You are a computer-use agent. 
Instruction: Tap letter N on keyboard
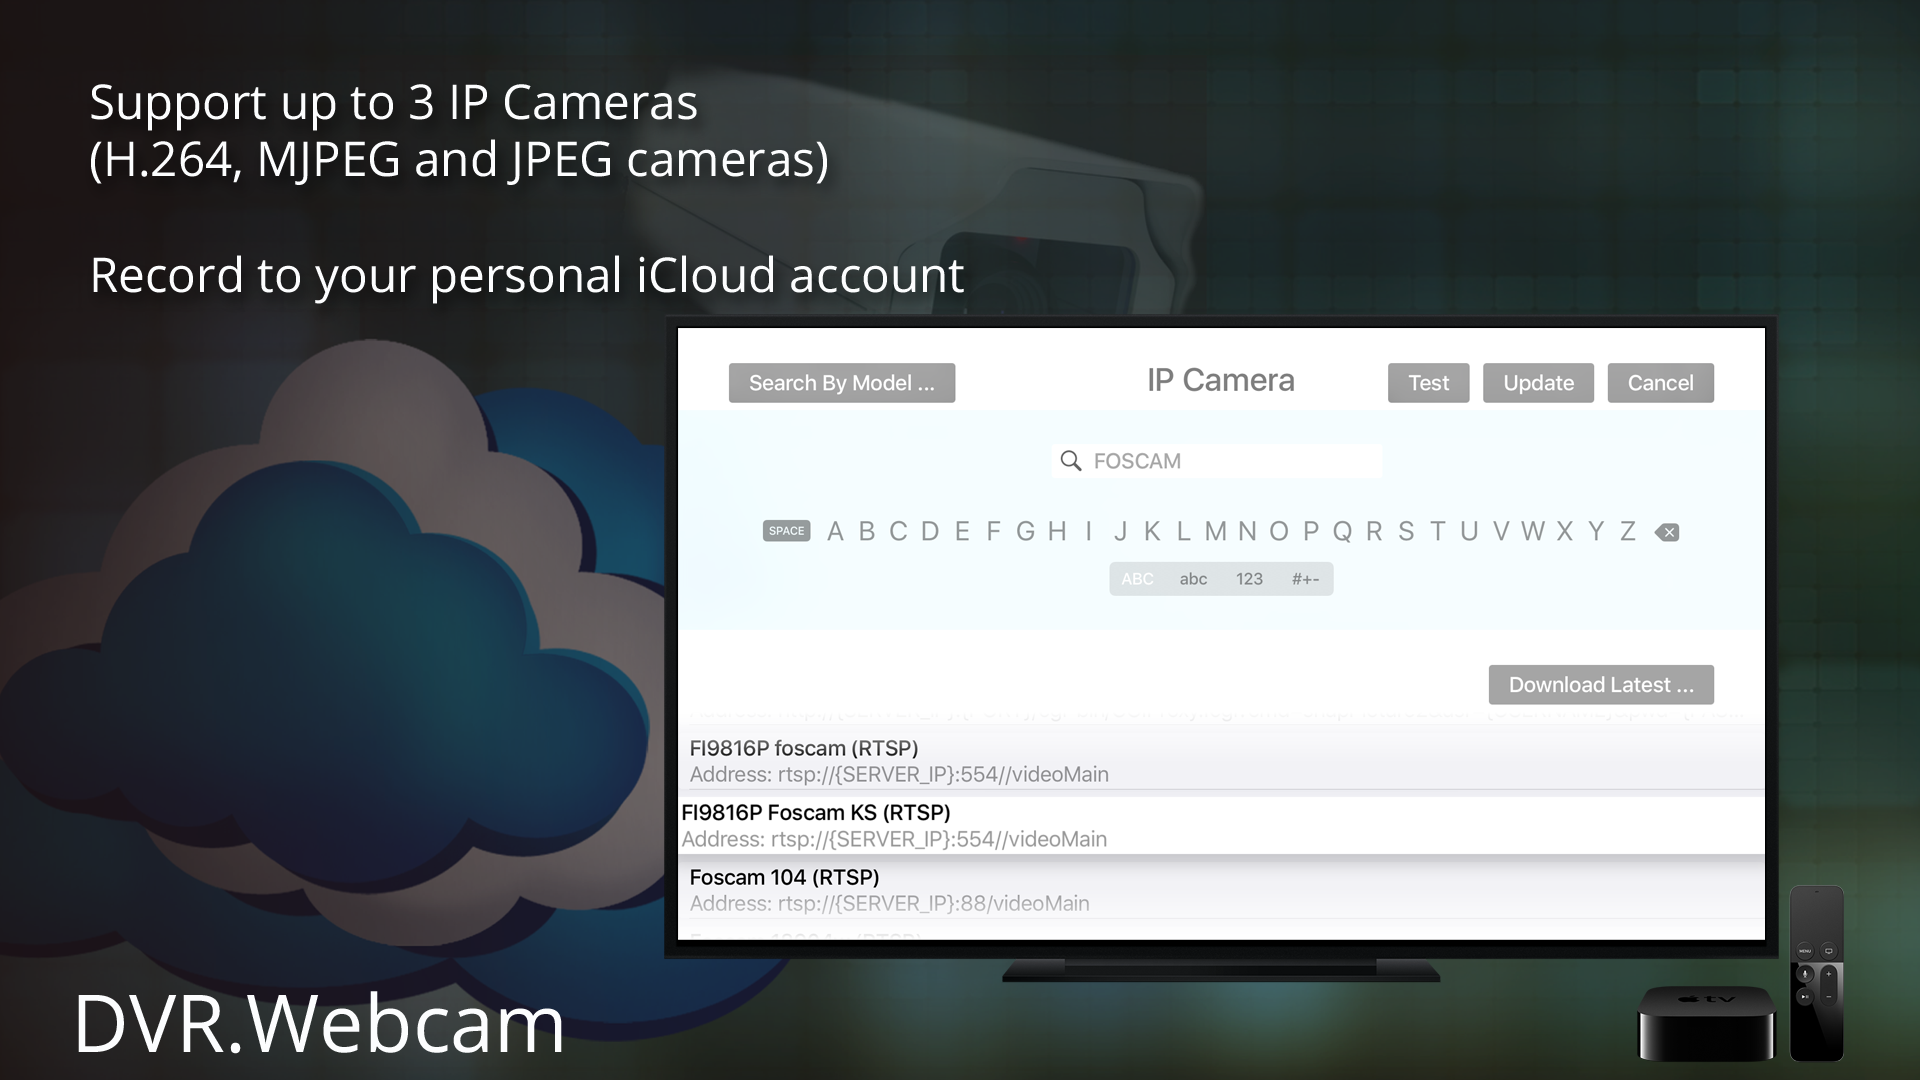(1247, 531)
